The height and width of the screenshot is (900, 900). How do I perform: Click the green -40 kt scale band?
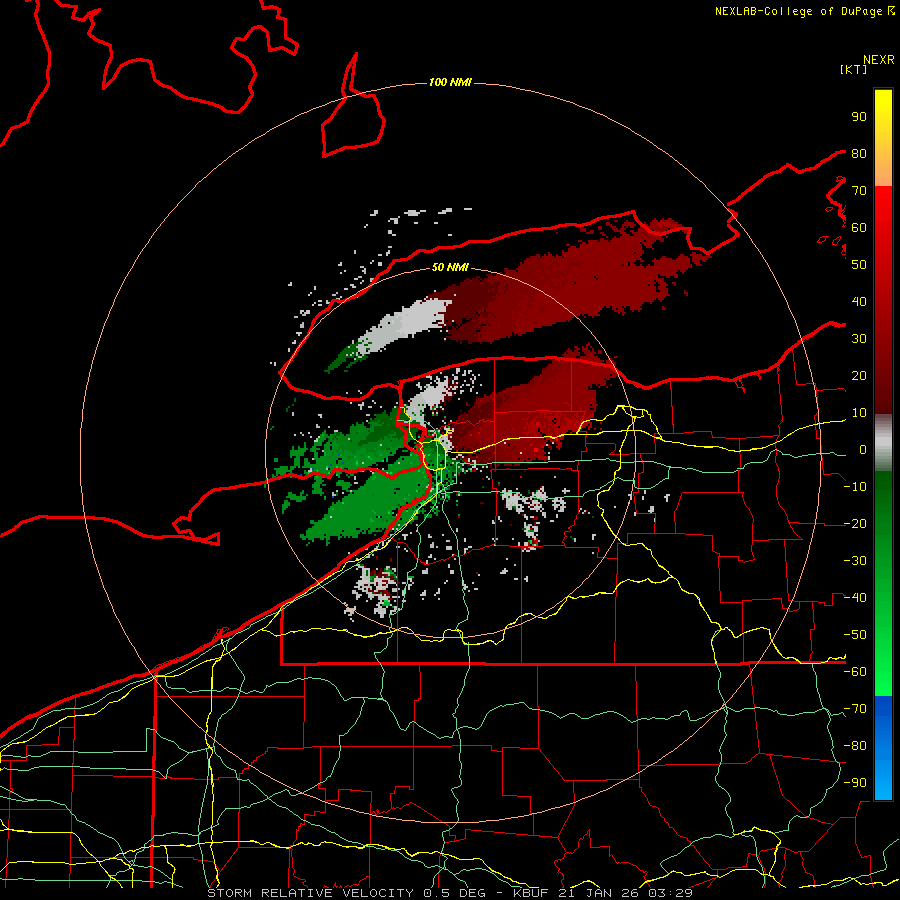coord(883,597)
